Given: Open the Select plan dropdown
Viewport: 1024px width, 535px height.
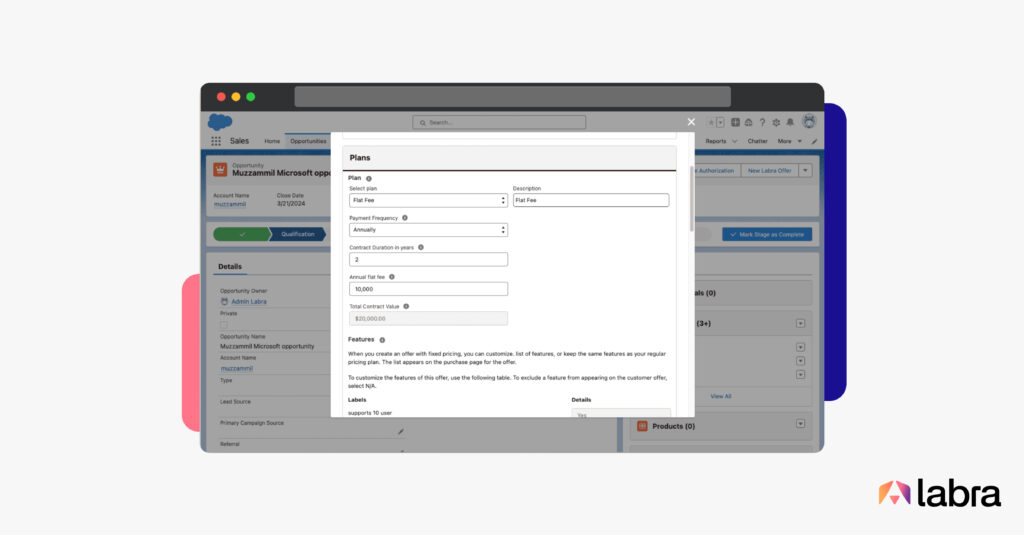Looking at the screenshot, I should (x=428, y=201).
